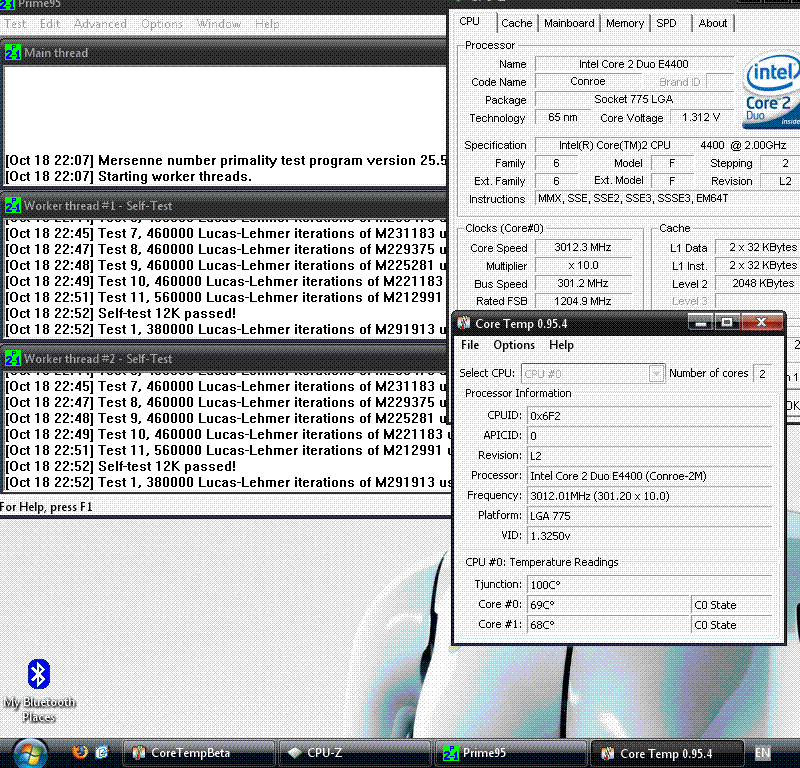Open the Window menu in Prime95
The height and width of the screenshot is (768, 800).
[x=219, y=24]
